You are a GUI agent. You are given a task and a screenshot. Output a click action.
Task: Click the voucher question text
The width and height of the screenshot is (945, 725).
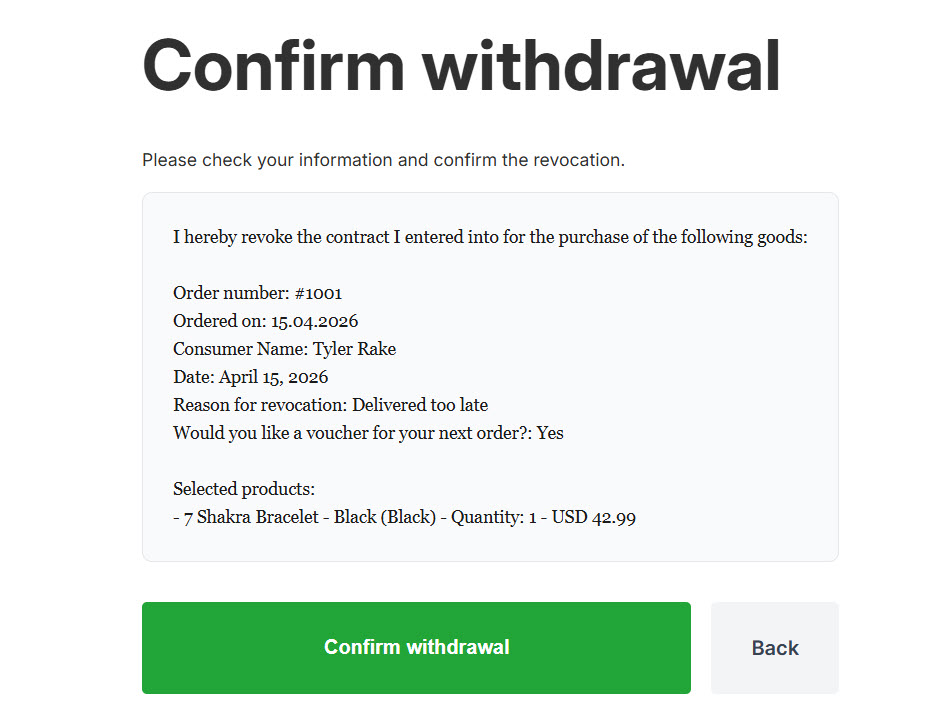tap(352, 433)
